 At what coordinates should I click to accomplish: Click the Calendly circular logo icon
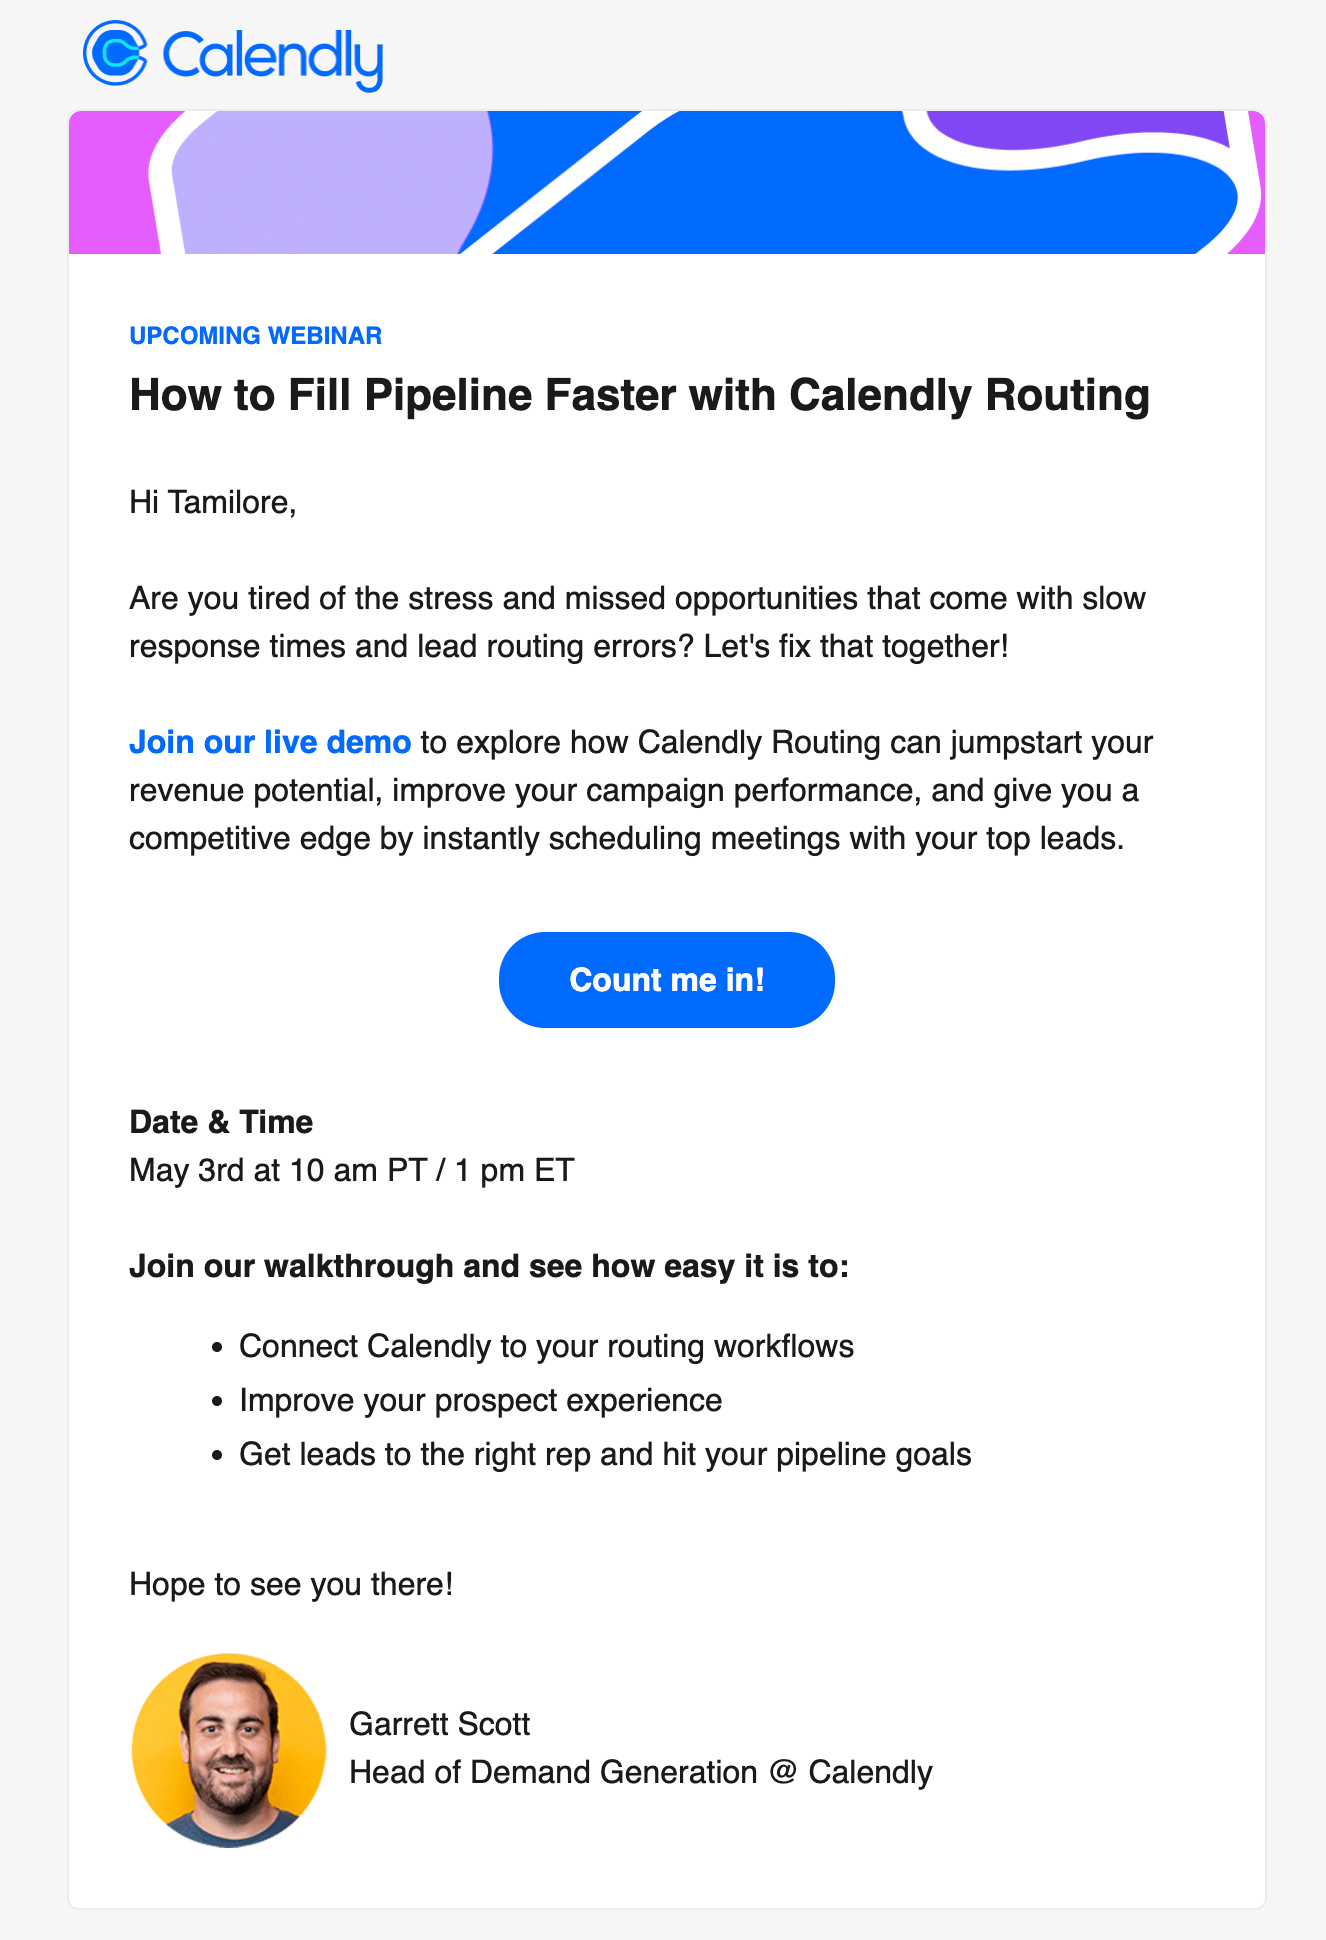click(115, 53)
